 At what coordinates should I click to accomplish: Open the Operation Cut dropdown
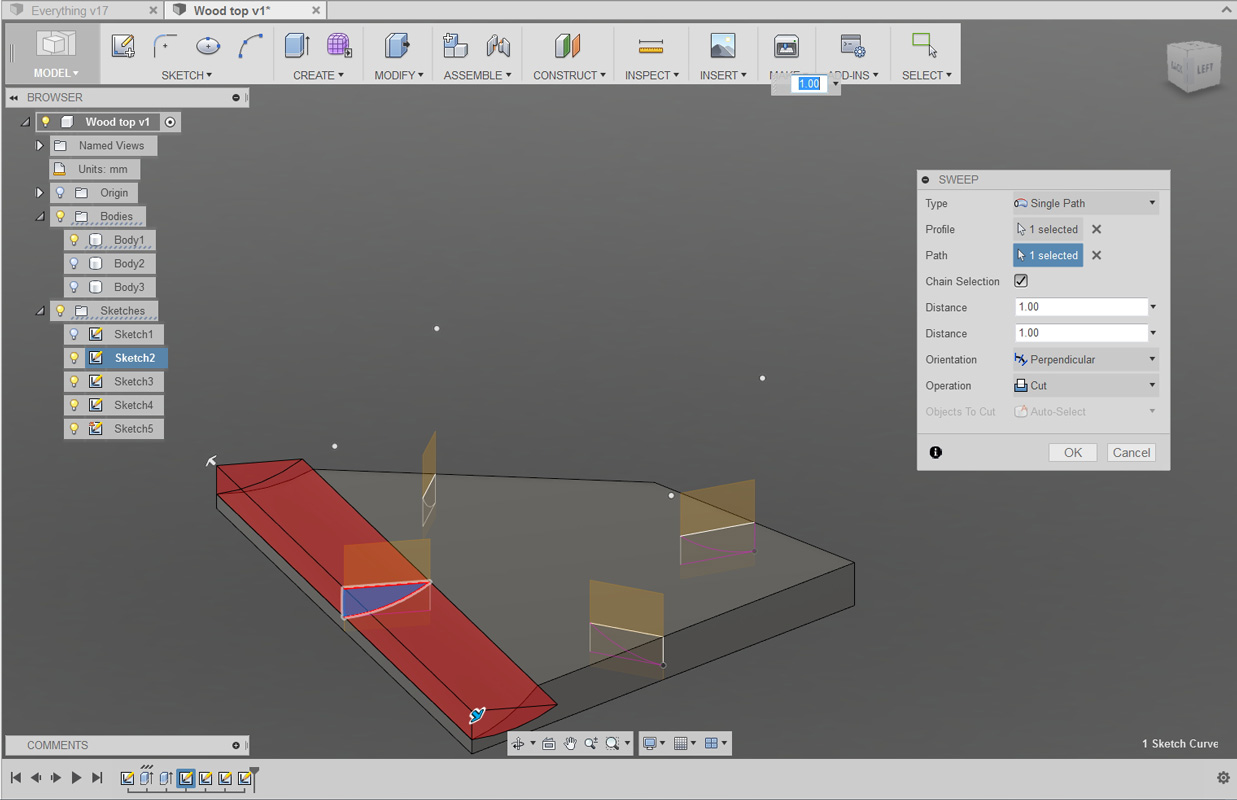click(x=1086, y=385)
